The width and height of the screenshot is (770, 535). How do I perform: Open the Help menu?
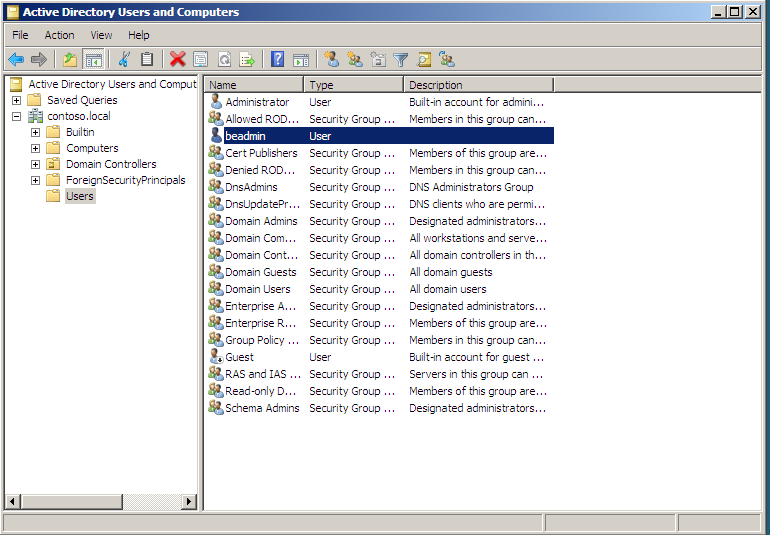(138, 35)
